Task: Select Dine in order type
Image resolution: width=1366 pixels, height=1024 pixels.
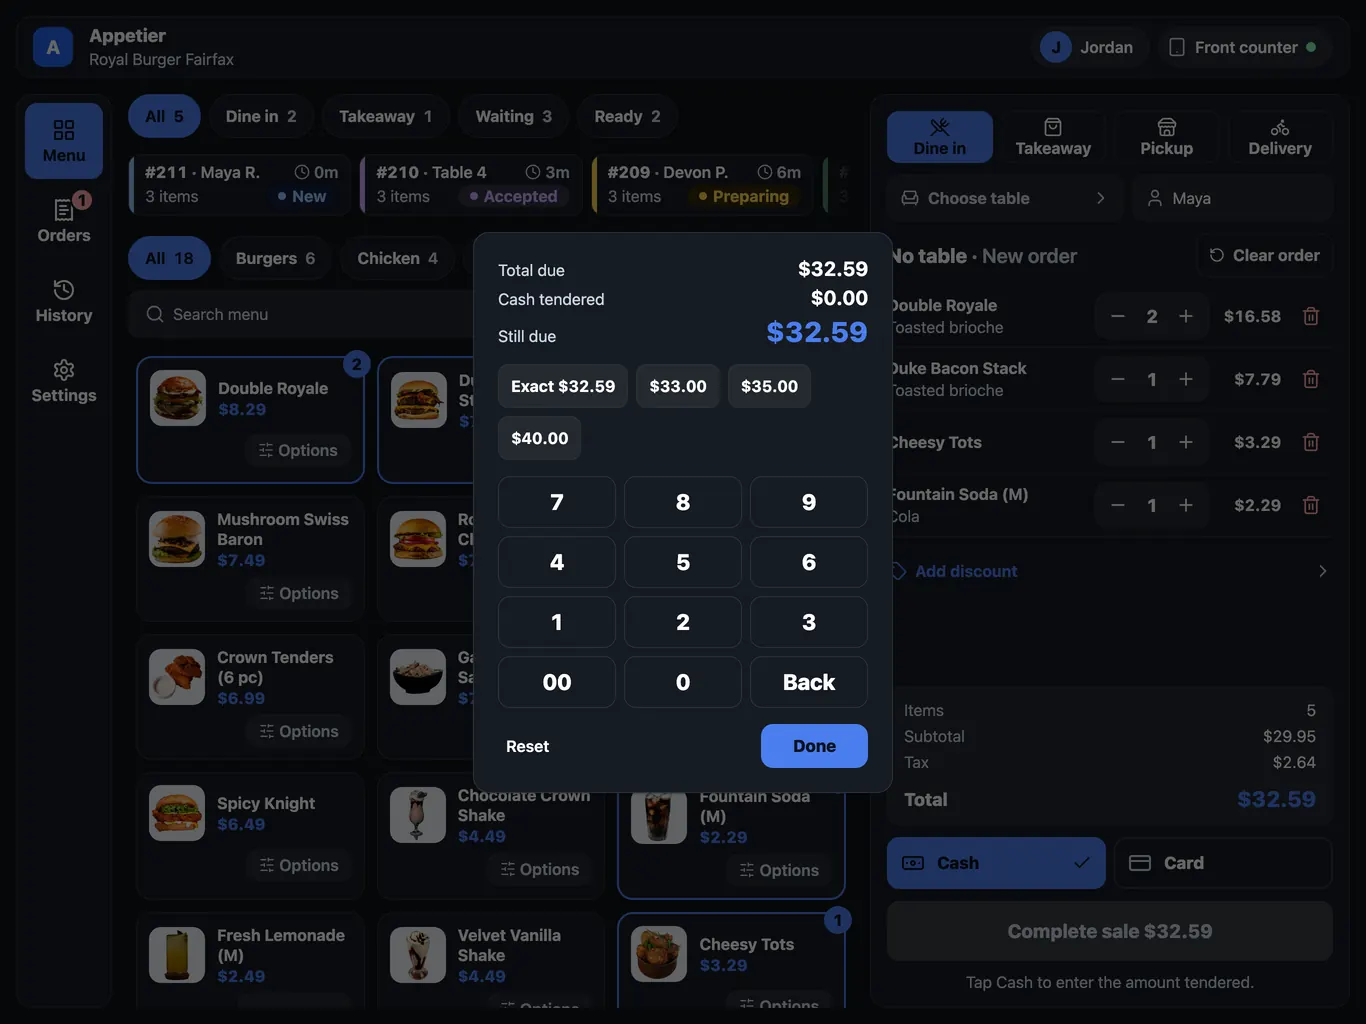Action: click(940, 137)
